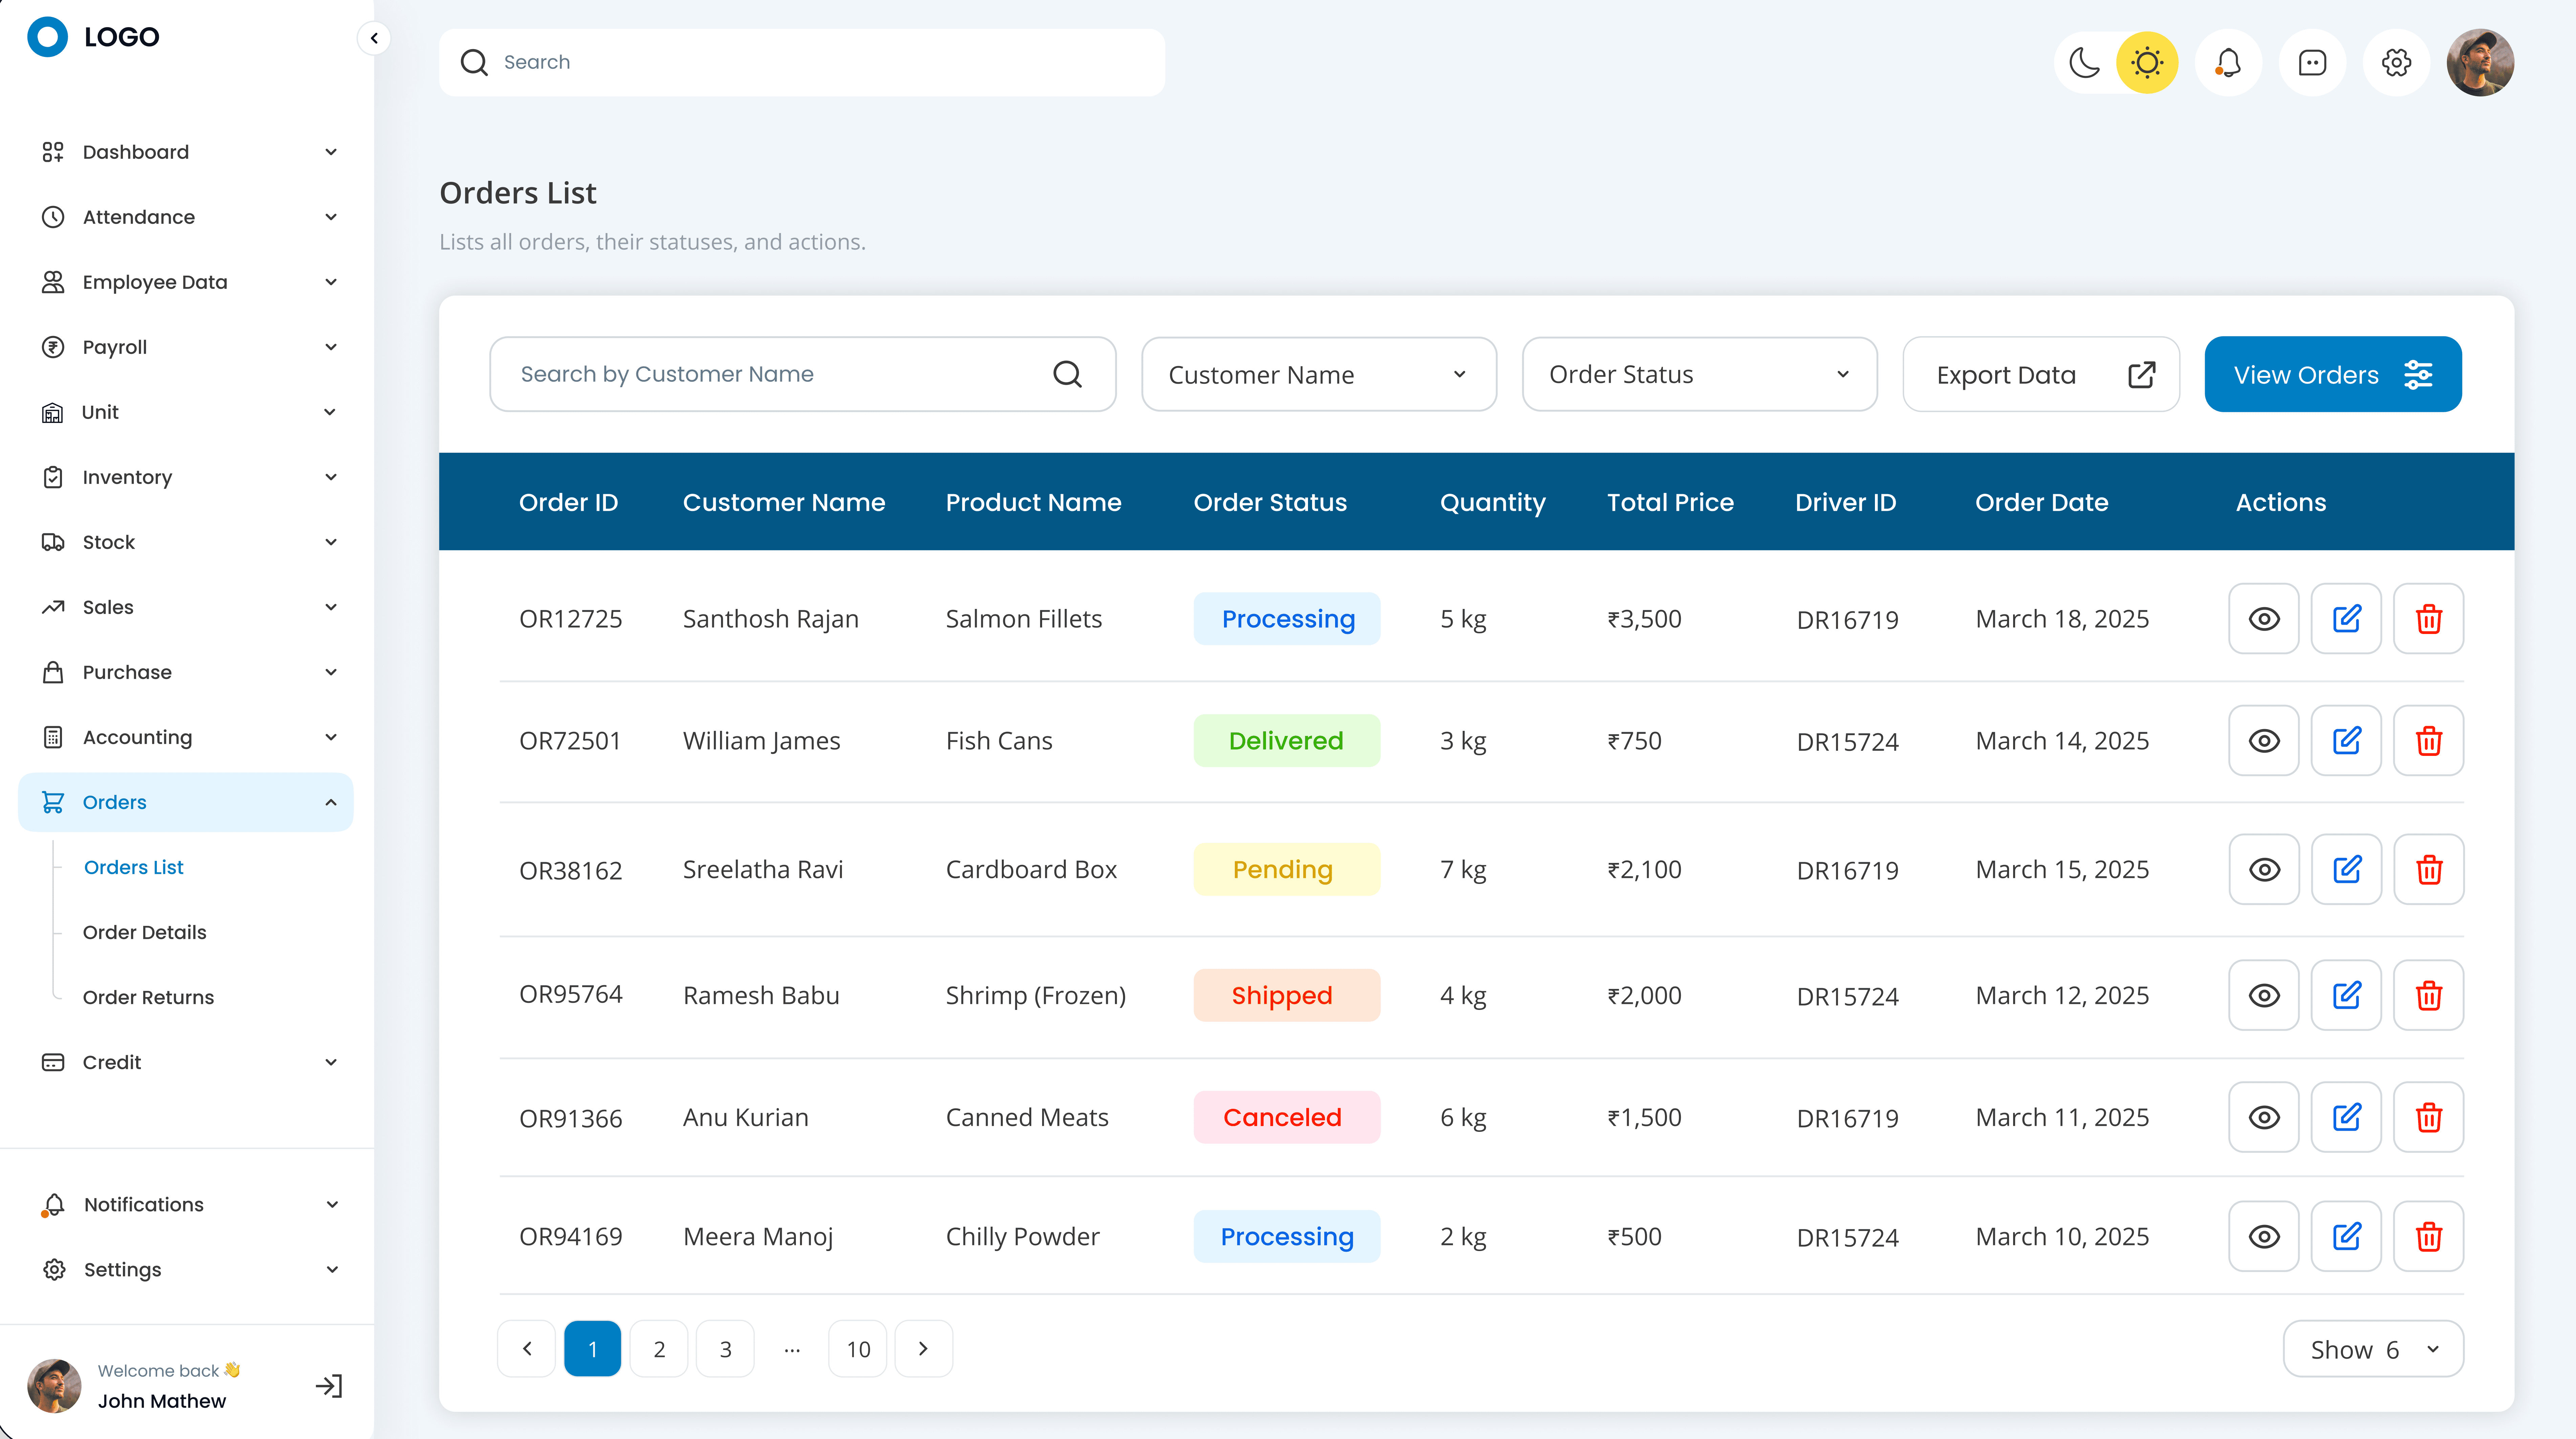The height and width of the screenshot is (1439, 2576).
Task: Click the Export Data button
Action: (x=2040, y=374)
